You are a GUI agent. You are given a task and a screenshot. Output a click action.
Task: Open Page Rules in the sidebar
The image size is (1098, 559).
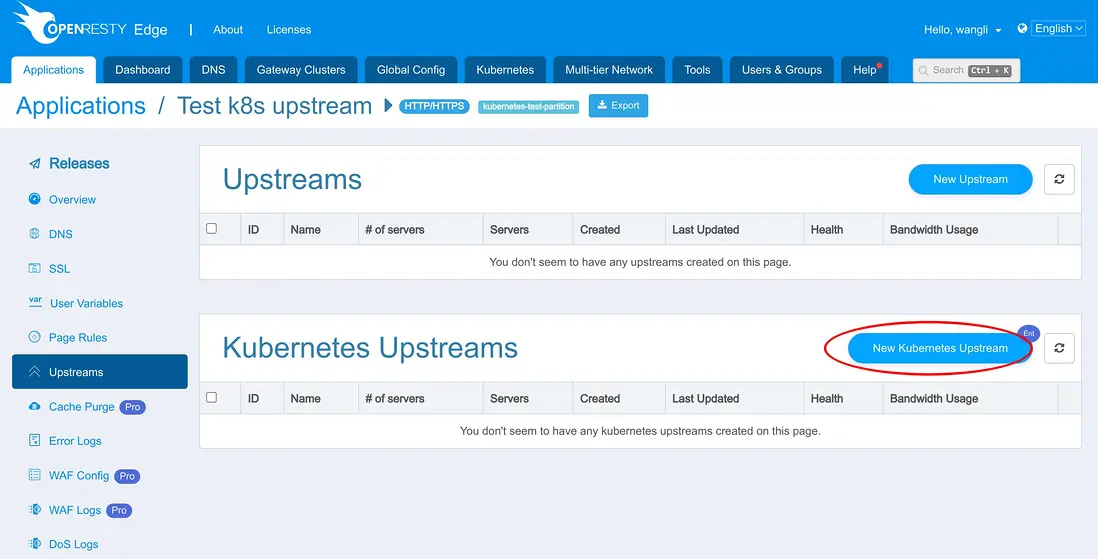pyautogui.click(x=78, y=338)
